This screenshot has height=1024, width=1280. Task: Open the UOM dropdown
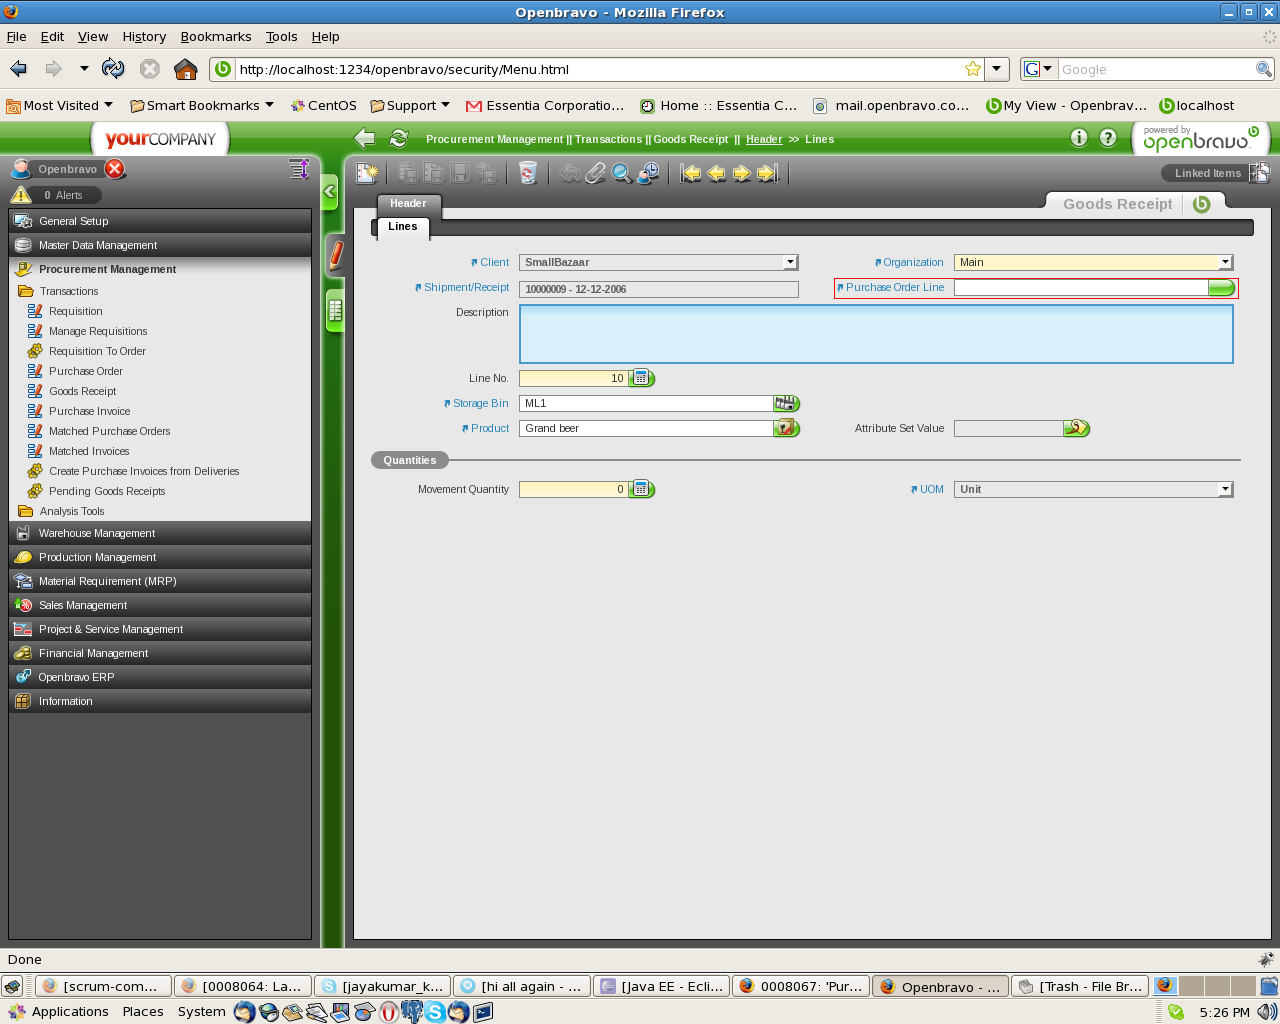pos(1225,489)
